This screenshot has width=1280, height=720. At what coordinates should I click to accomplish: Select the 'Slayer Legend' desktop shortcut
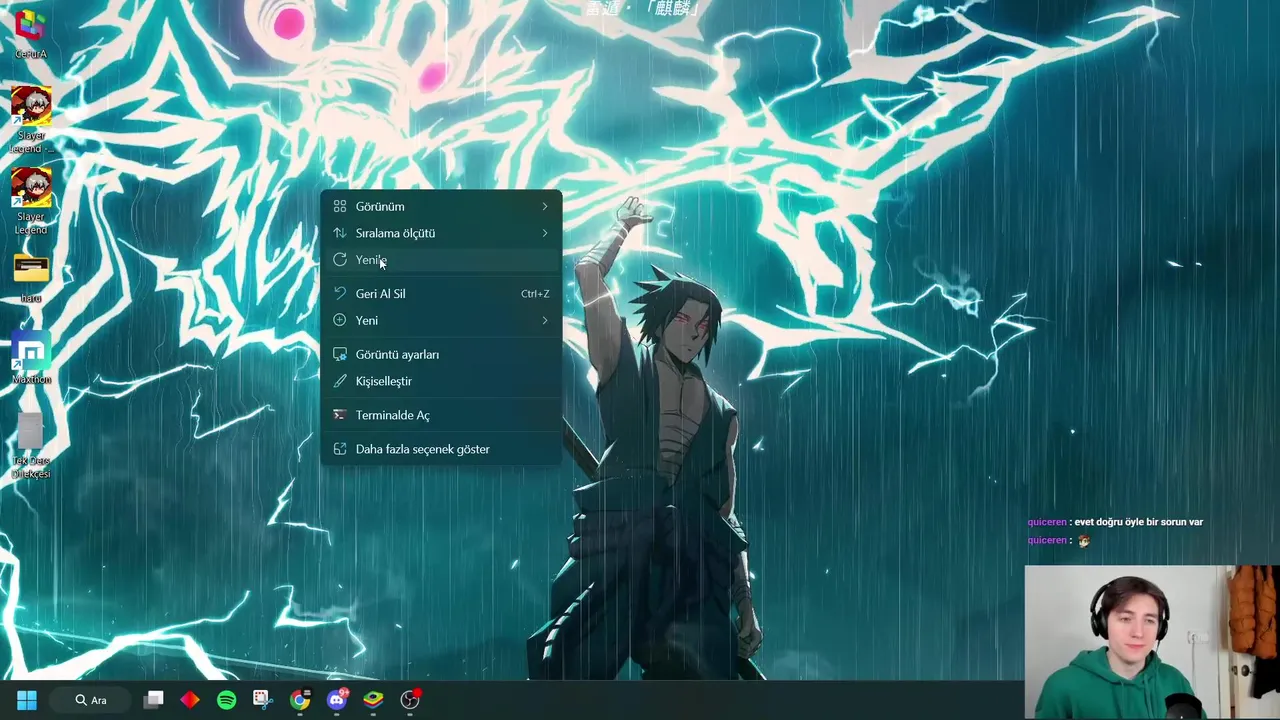[x=31, y=201]
